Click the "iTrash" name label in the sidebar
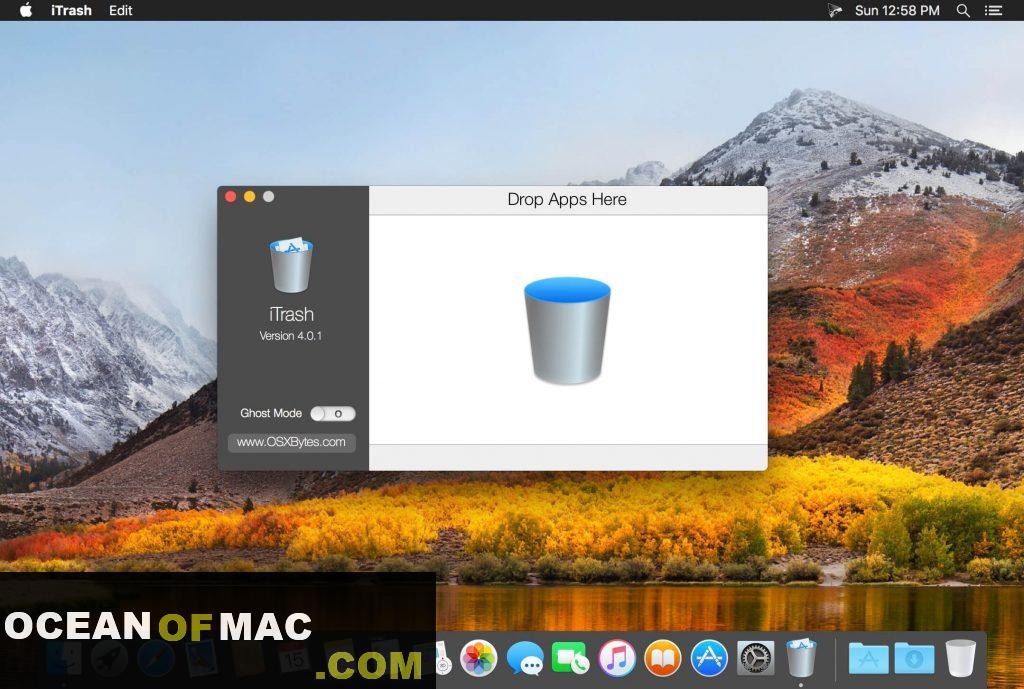 pos(291,314)
